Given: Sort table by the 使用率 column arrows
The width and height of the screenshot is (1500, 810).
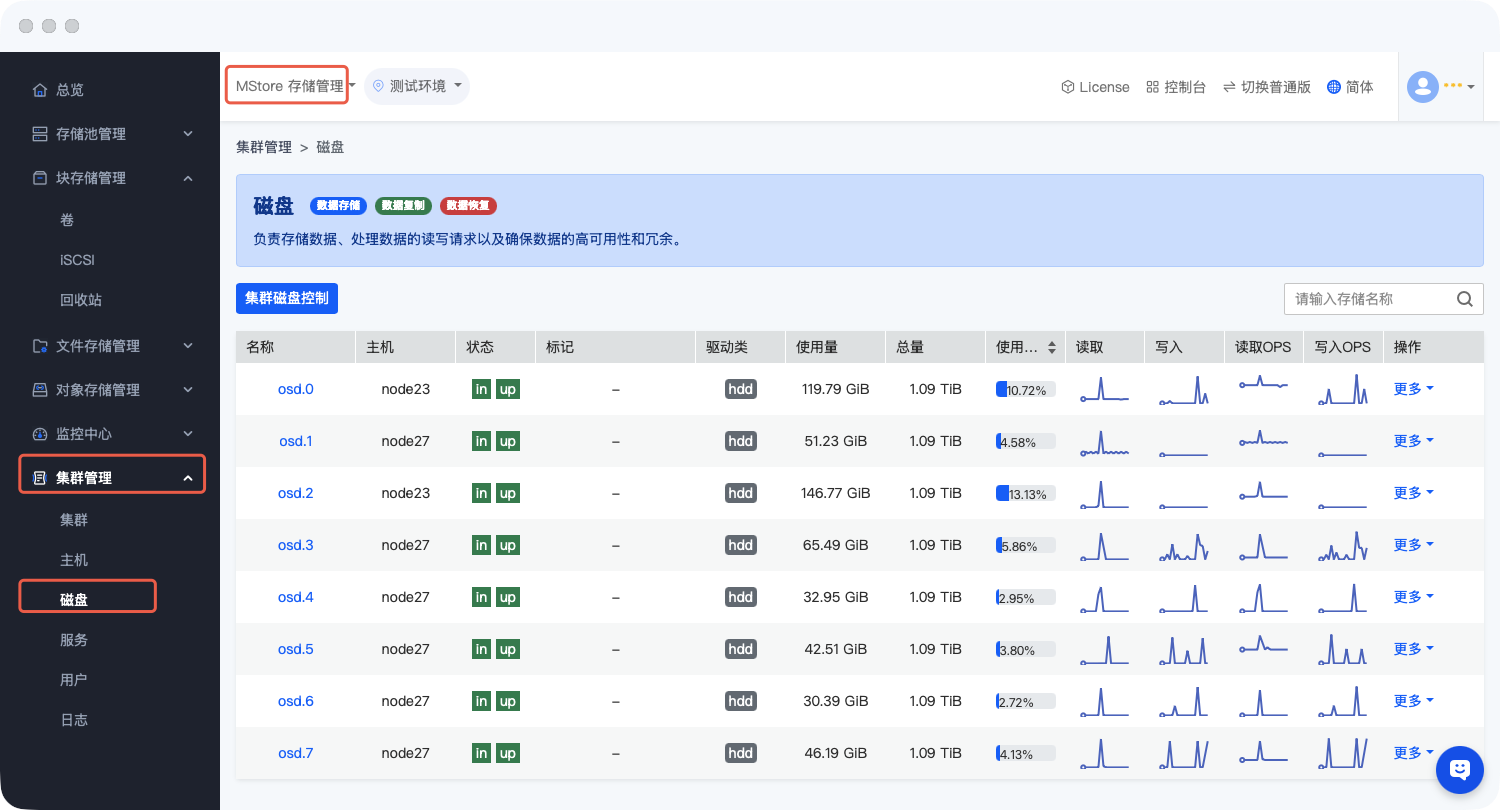Looking at the screenshot, I should click(x=1051, y=348).
